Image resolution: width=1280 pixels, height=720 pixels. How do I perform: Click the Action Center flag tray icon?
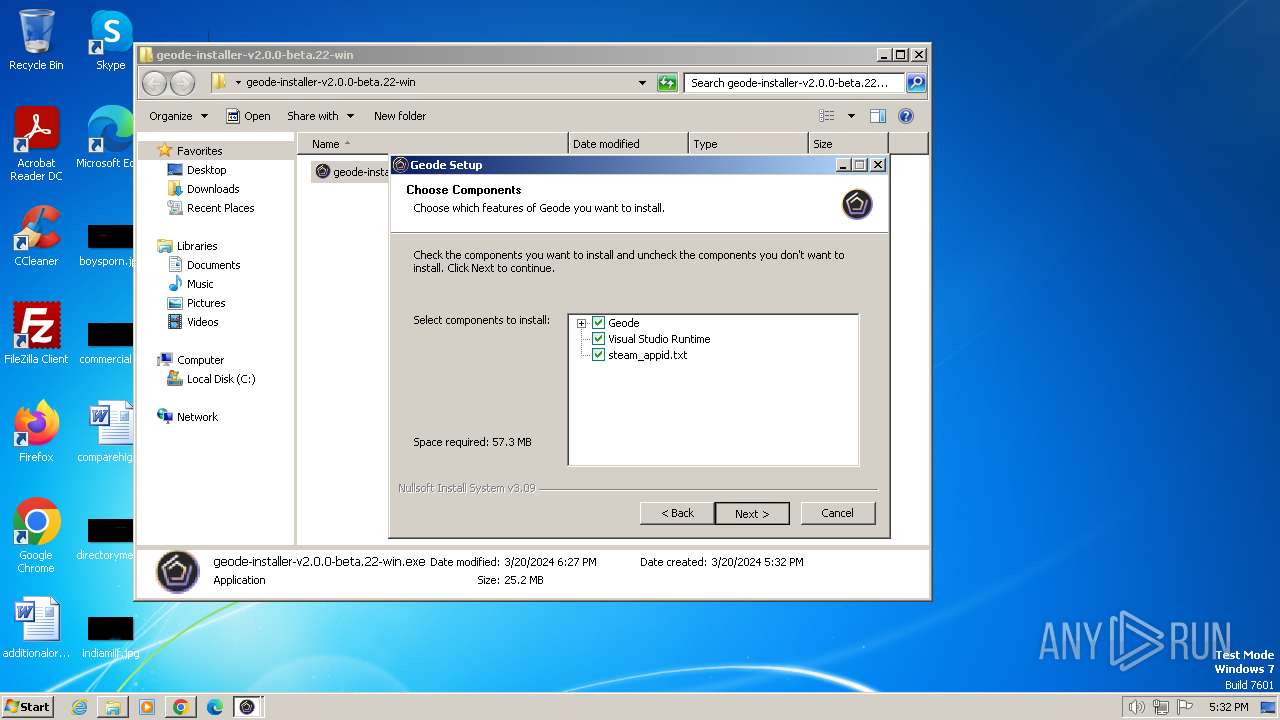[x=1185, y=707]
